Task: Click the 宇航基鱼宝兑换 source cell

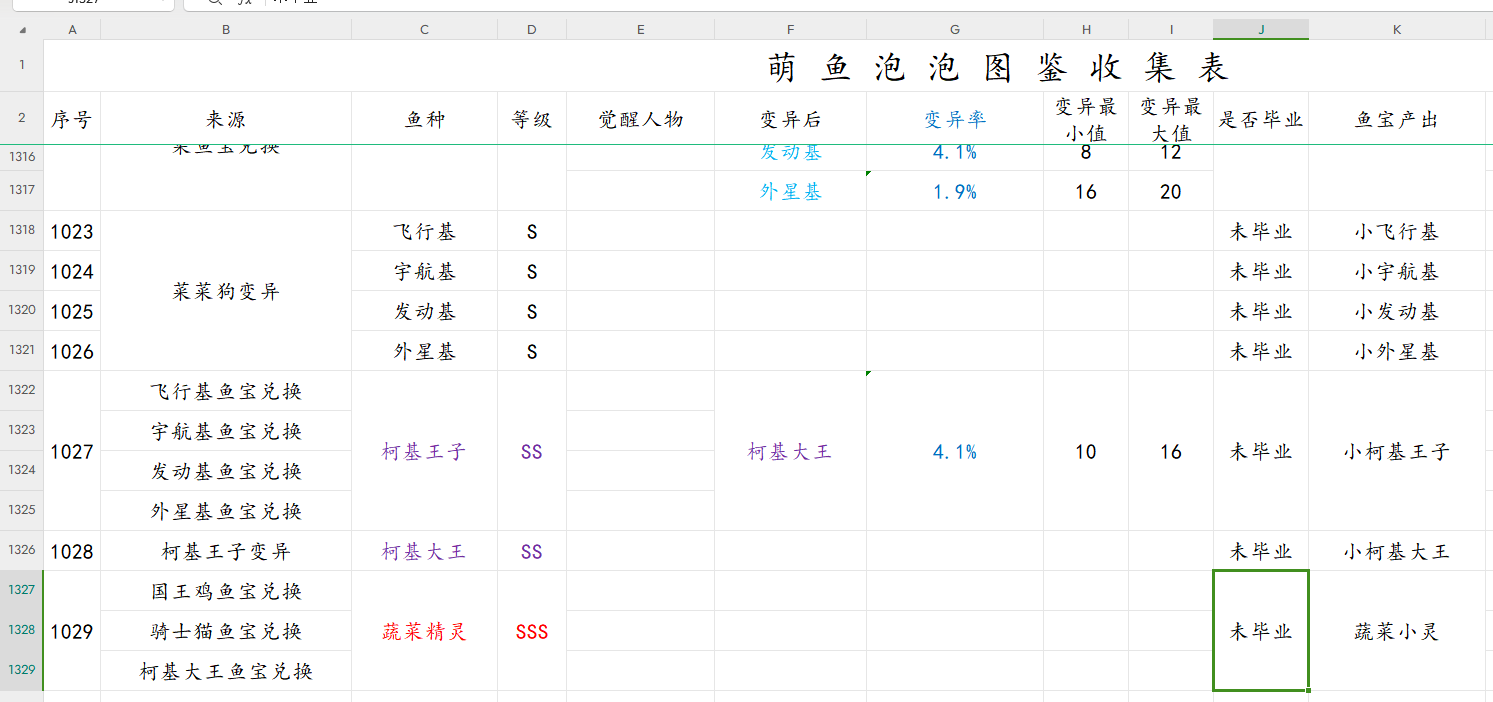Action: pyautogui.click(x=226, y=431)
